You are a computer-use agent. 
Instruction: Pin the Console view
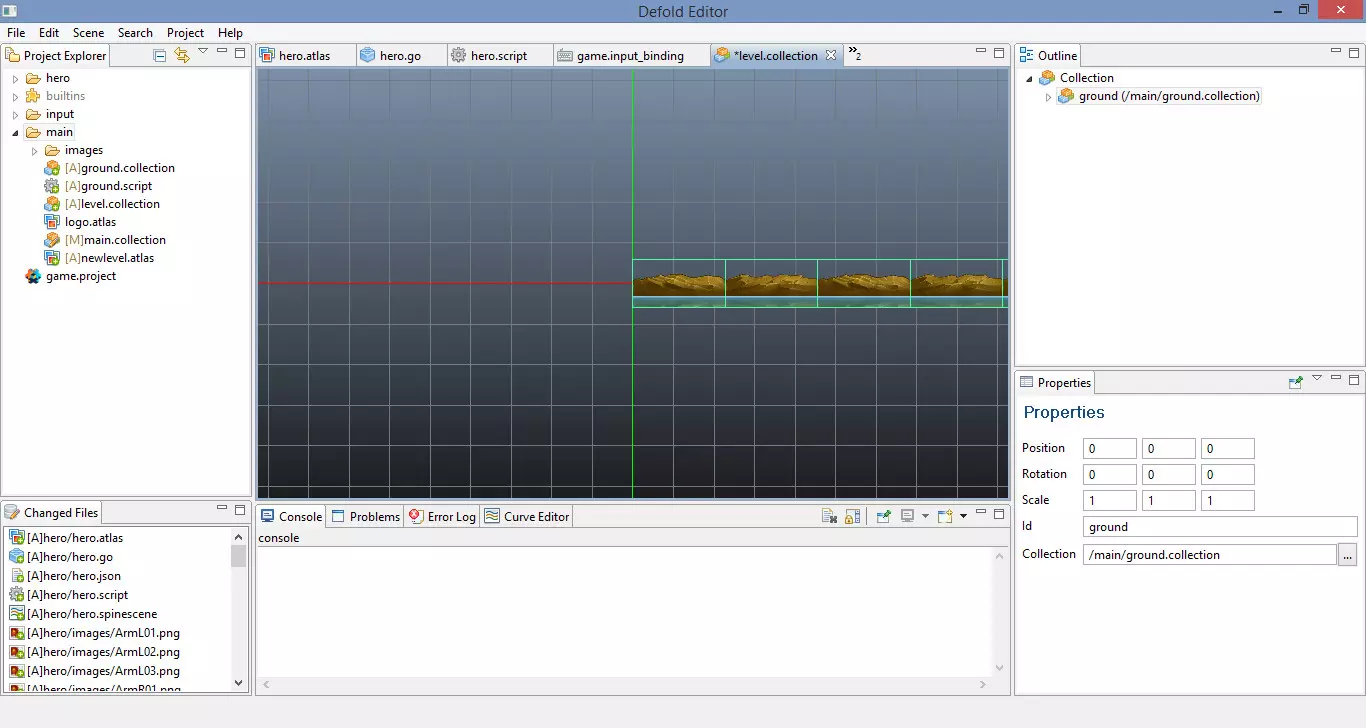(x=884, y=517)
